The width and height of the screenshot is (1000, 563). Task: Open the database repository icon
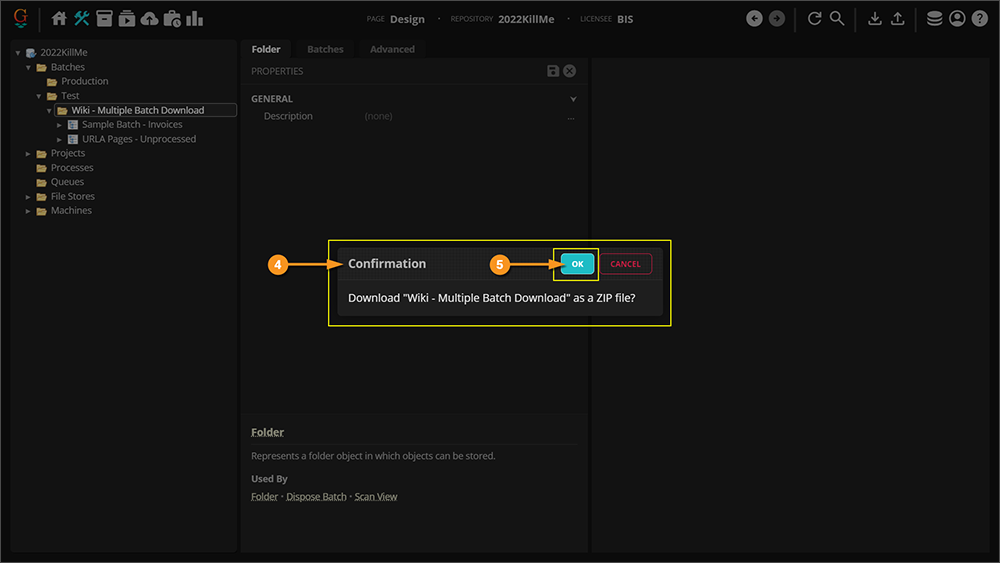click(934, 18)
